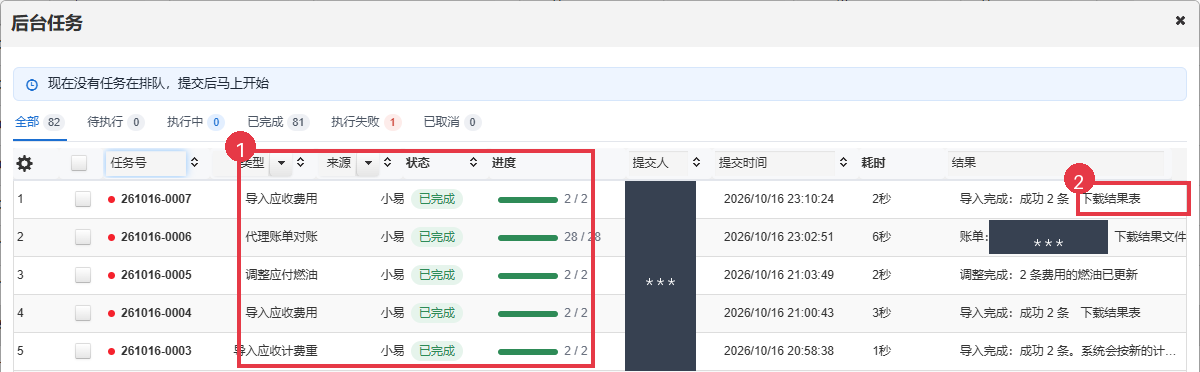Click sort arrows beside 提交时间 column
This screenshot has height=372, width=1200.
point(843,162)
